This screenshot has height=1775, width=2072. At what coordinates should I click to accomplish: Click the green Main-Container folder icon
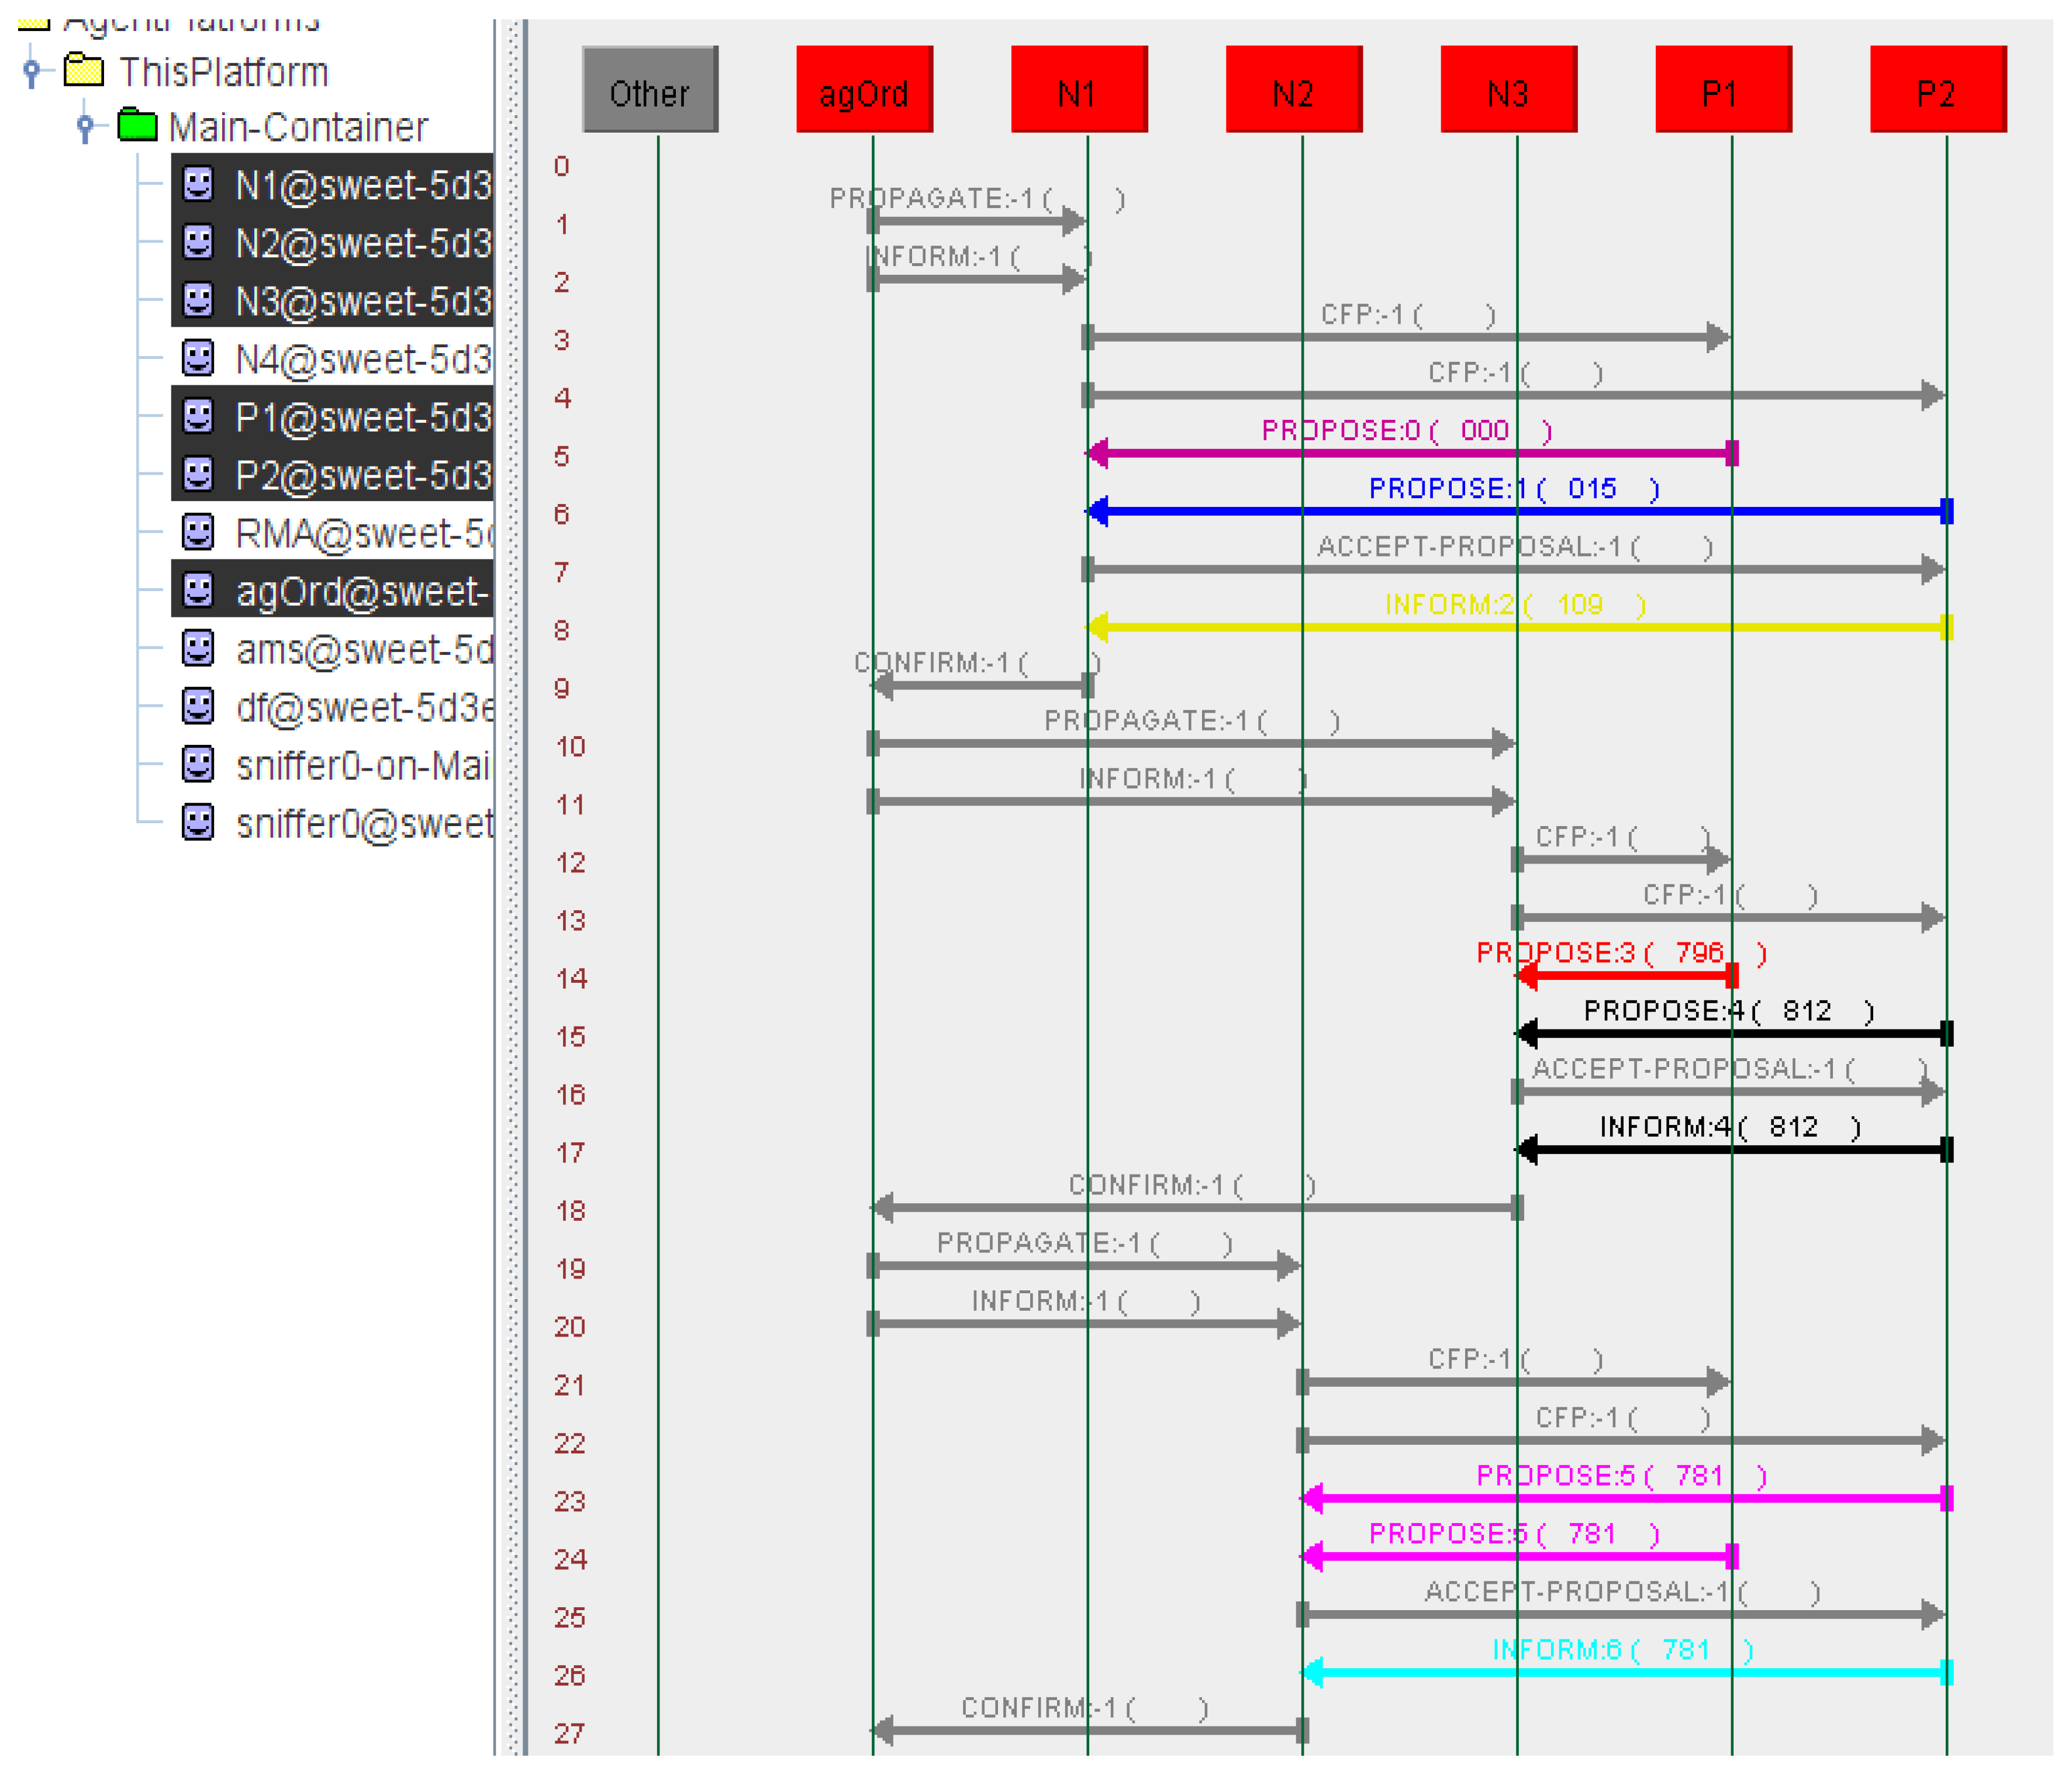click(x=137, y=126)
